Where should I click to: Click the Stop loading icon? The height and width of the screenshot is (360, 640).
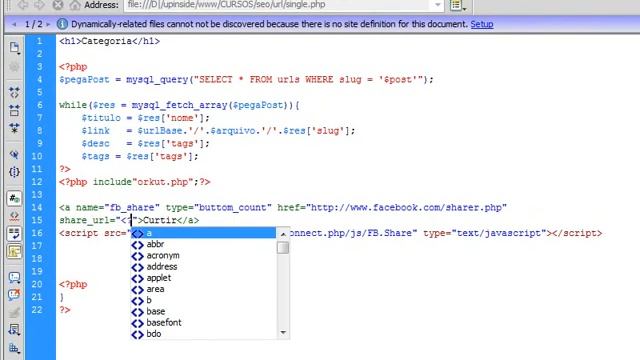click(x=58, y=5)
